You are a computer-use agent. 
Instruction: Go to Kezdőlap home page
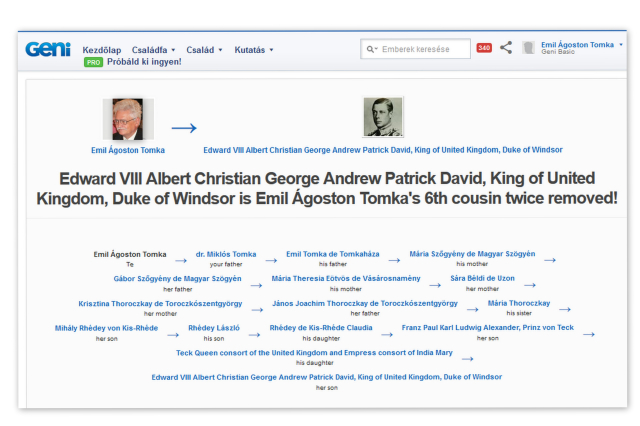click(101, 49)
